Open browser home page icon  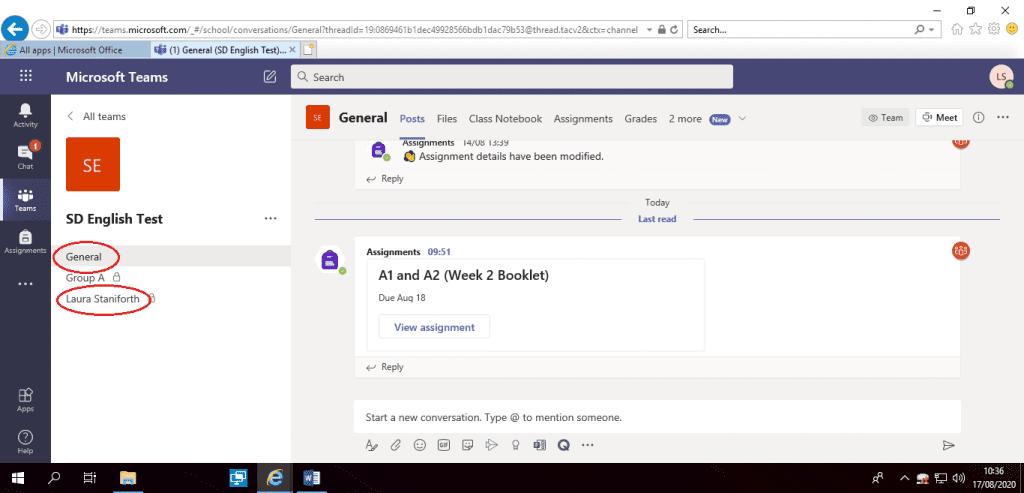pyautogui.click(x=957, y=29)
